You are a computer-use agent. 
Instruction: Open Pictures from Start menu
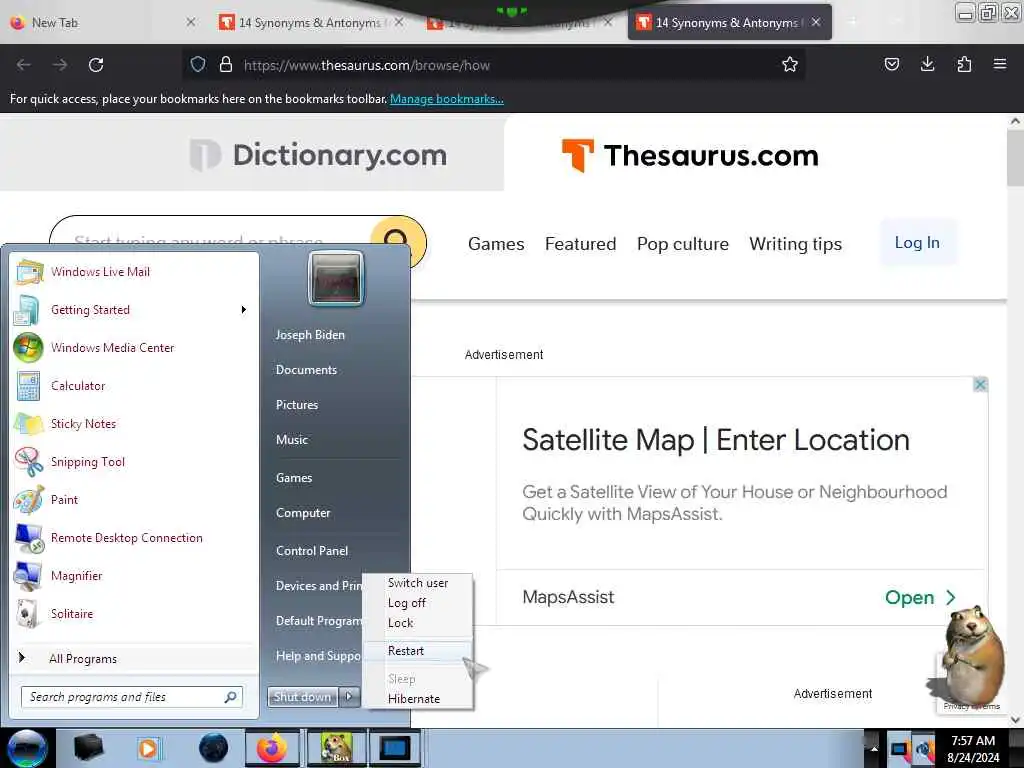point(297,405)
